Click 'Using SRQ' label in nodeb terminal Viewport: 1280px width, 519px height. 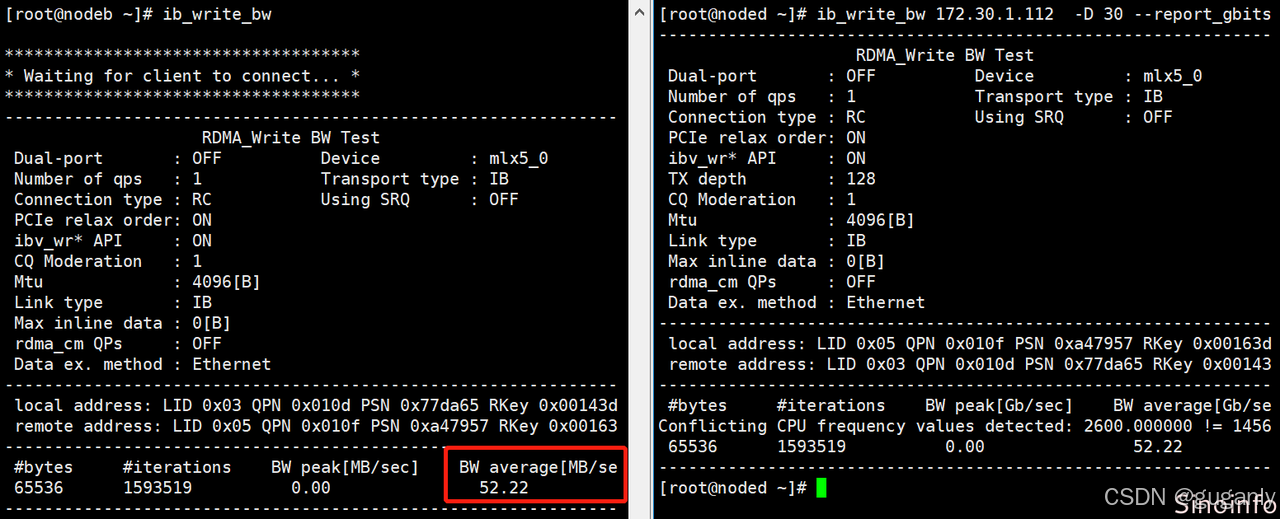365,199
